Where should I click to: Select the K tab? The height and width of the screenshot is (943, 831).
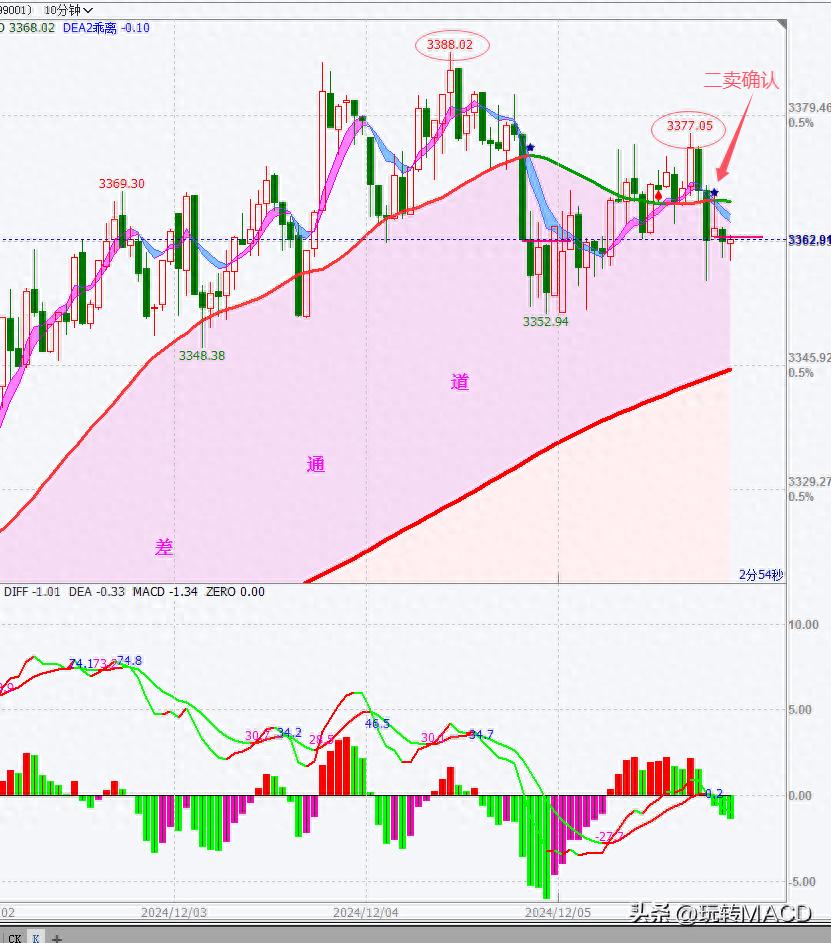pyautogui.click(x=36, y=937)
